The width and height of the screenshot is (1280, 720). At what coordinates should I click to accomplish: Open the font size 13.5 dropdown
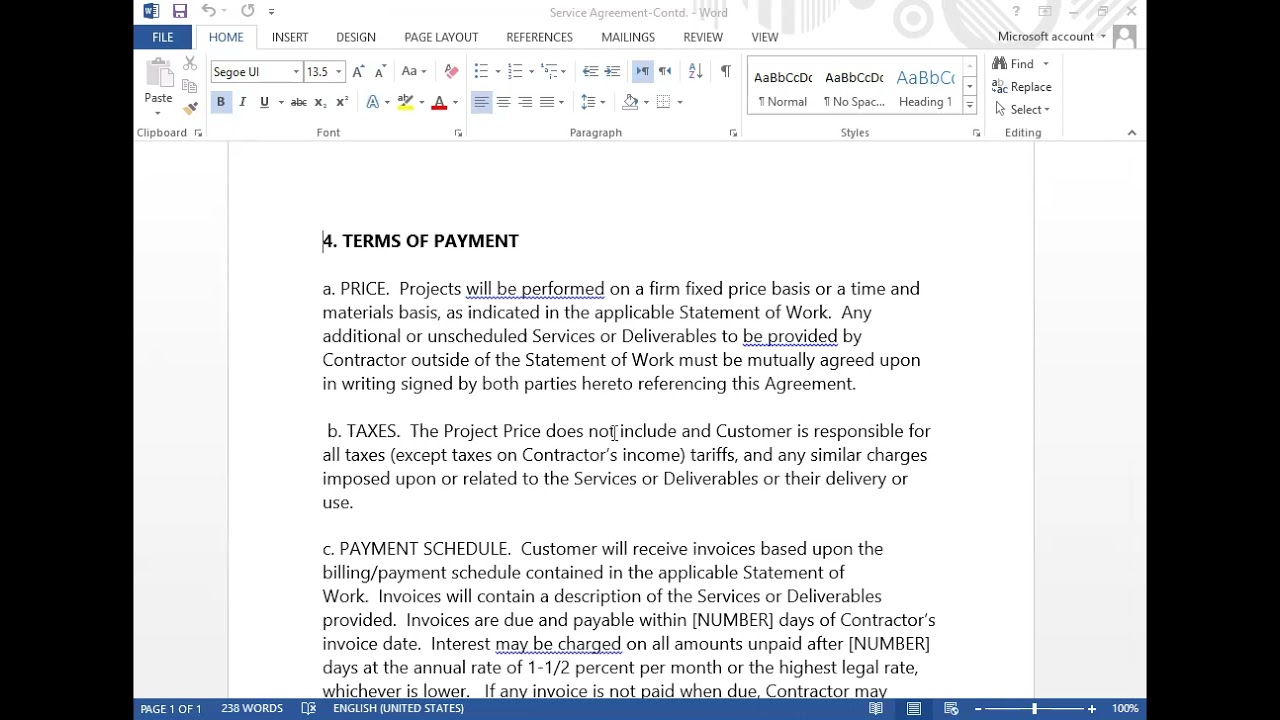pyautogui.click(x=338, y=72)
